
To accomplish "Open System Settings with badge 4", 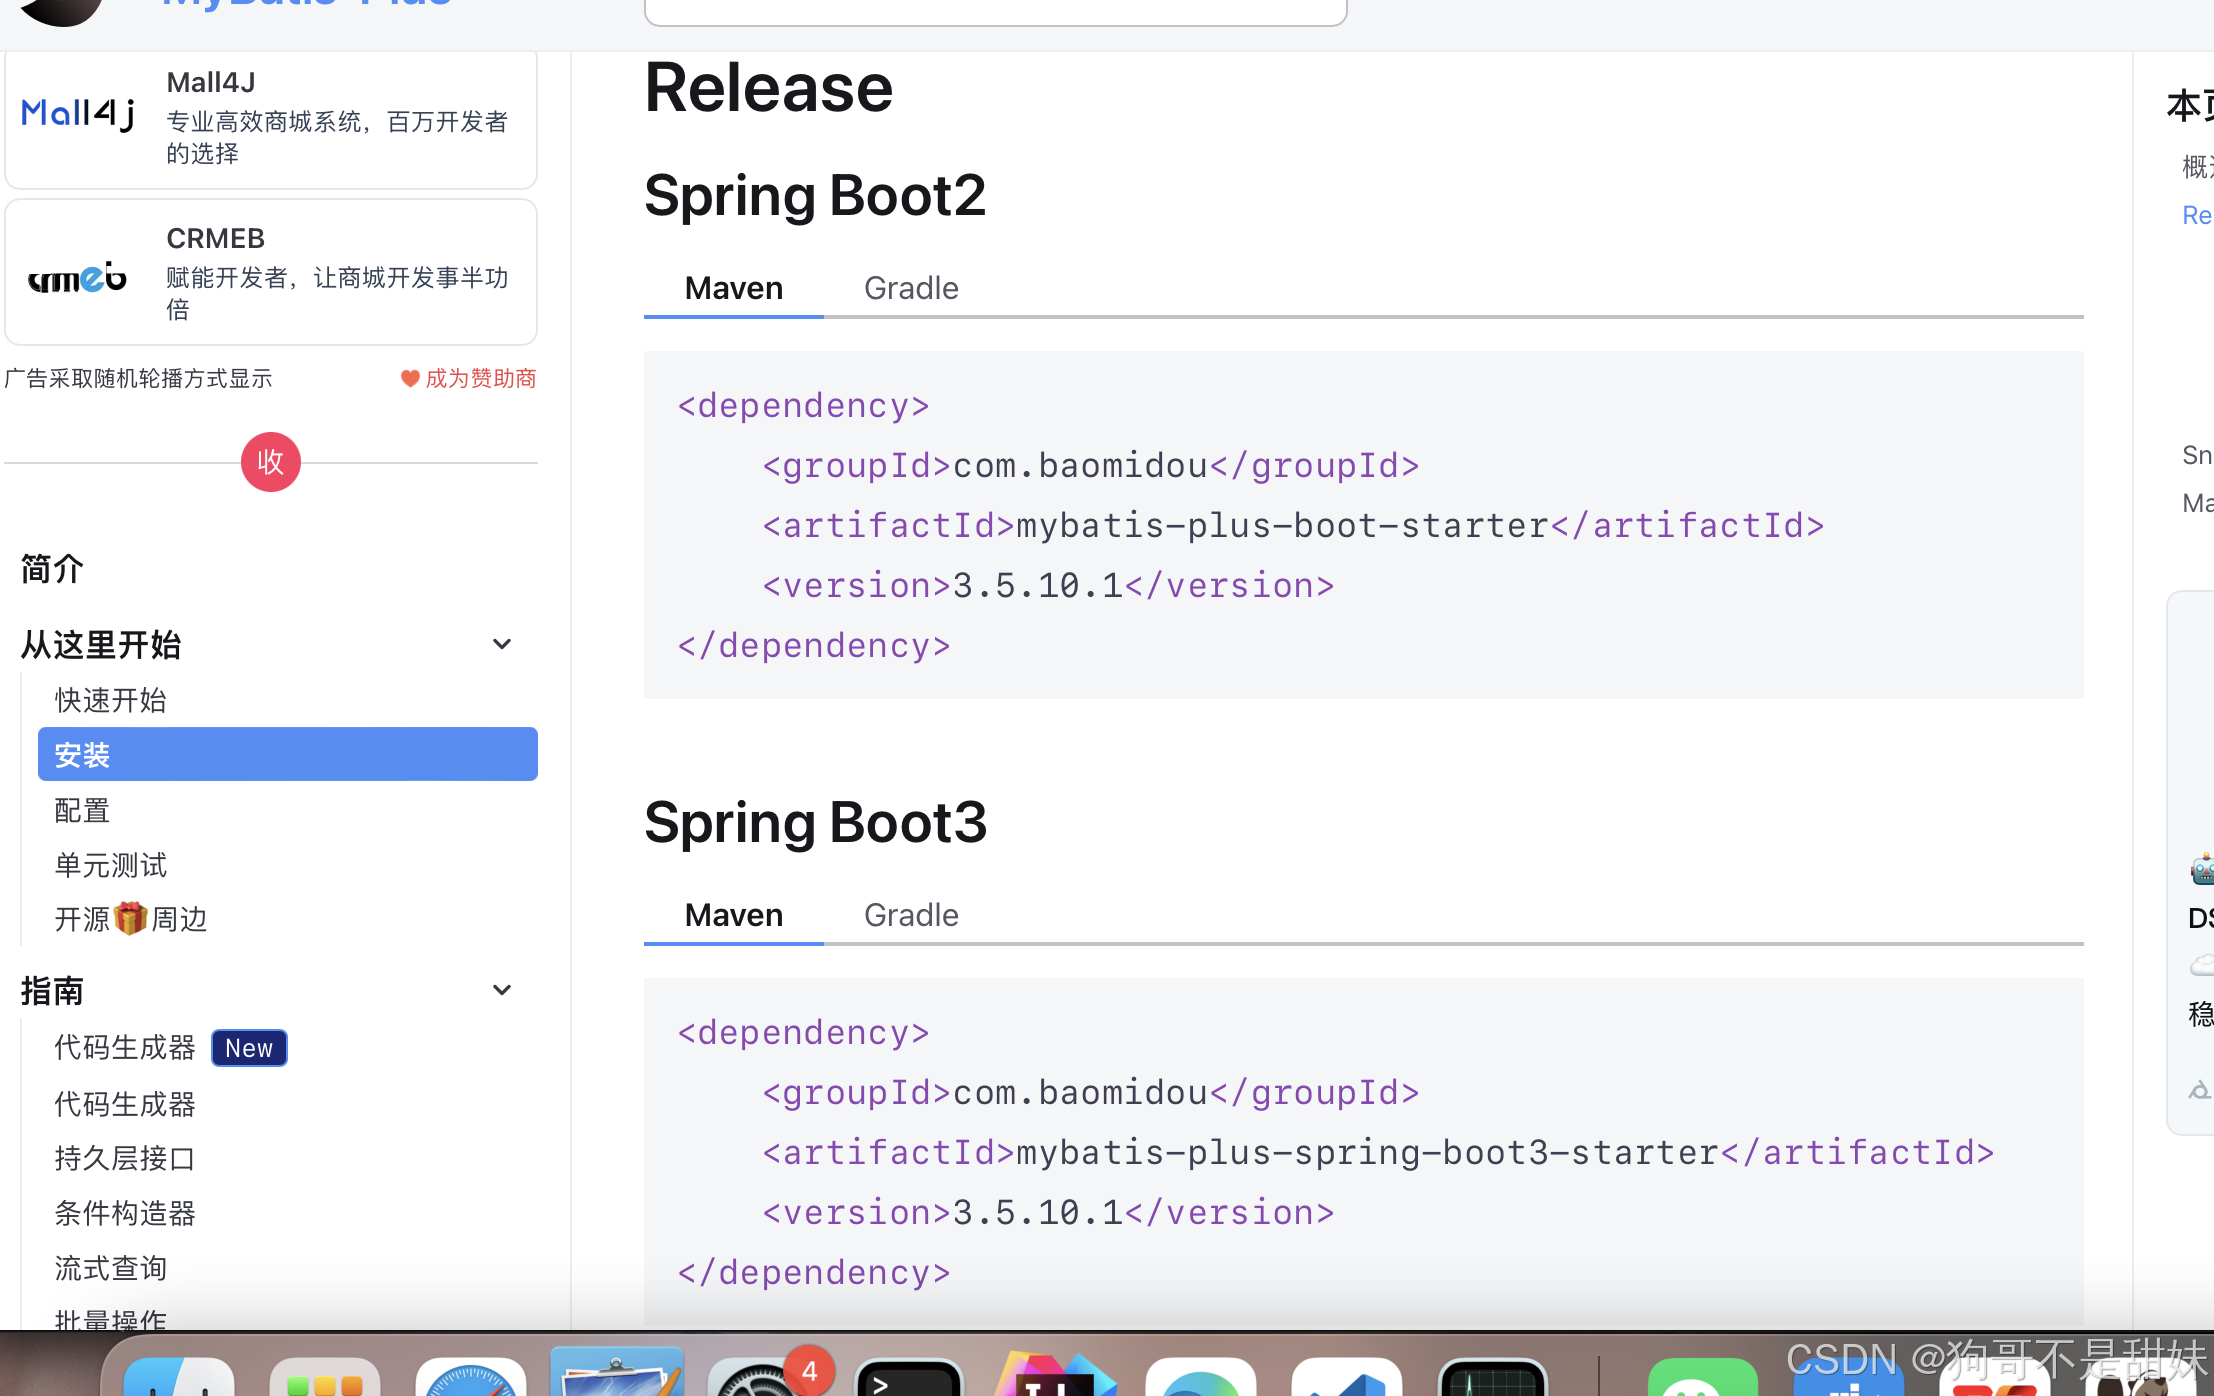I will [760, 1380].
